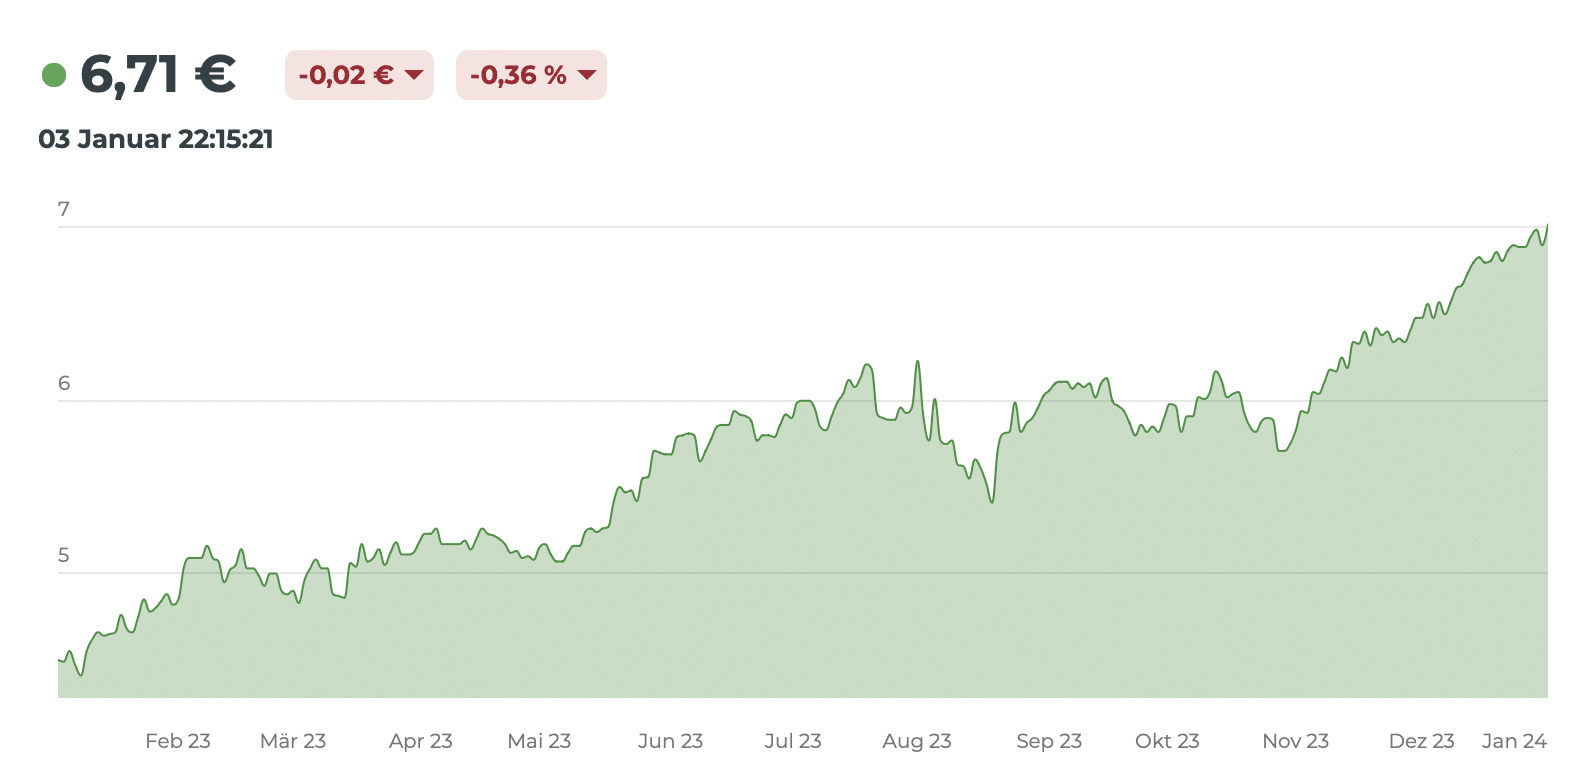Click the -0,02 € change badge

pos(359,75)
